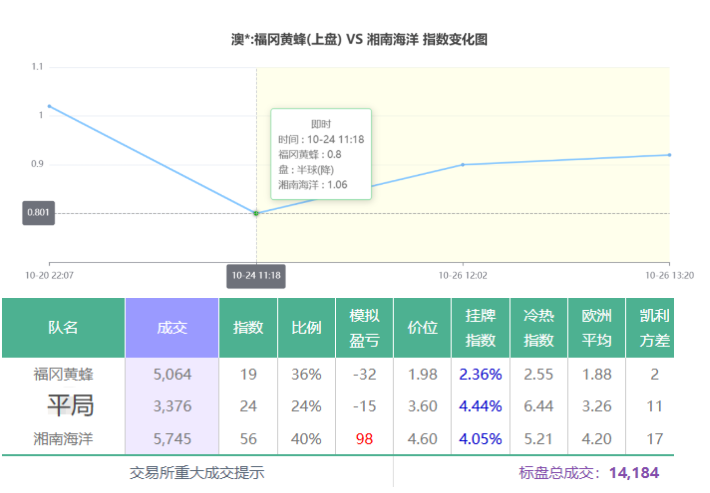
Task: Select the 福冈黄蜂 team name
Action: click(63, 375)
